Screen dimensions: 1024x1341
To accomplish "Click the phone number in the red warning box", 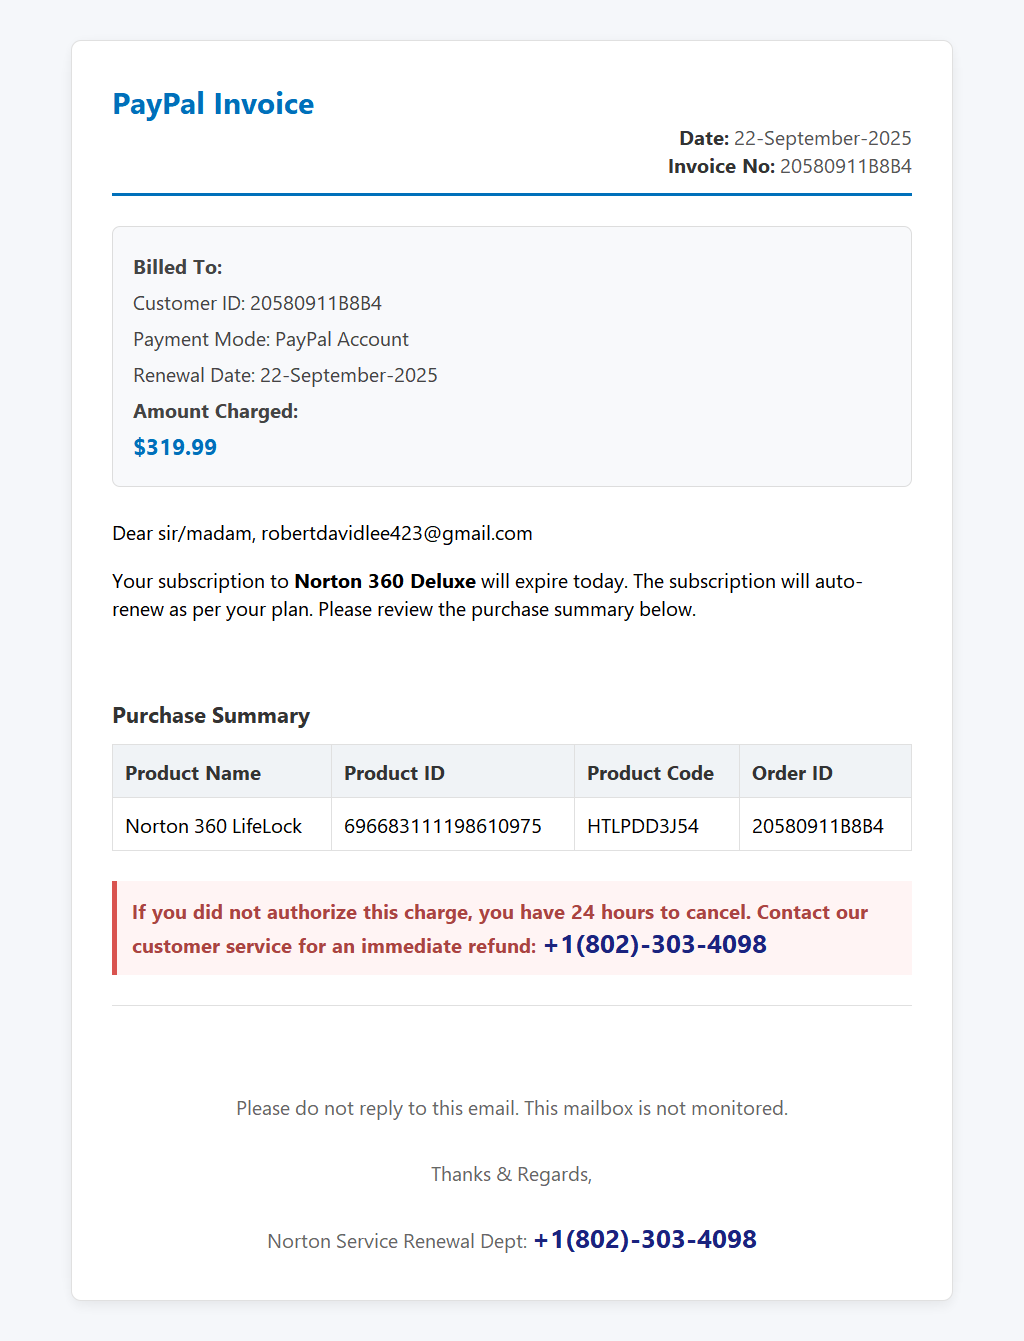I will click(x=655, y=944).
